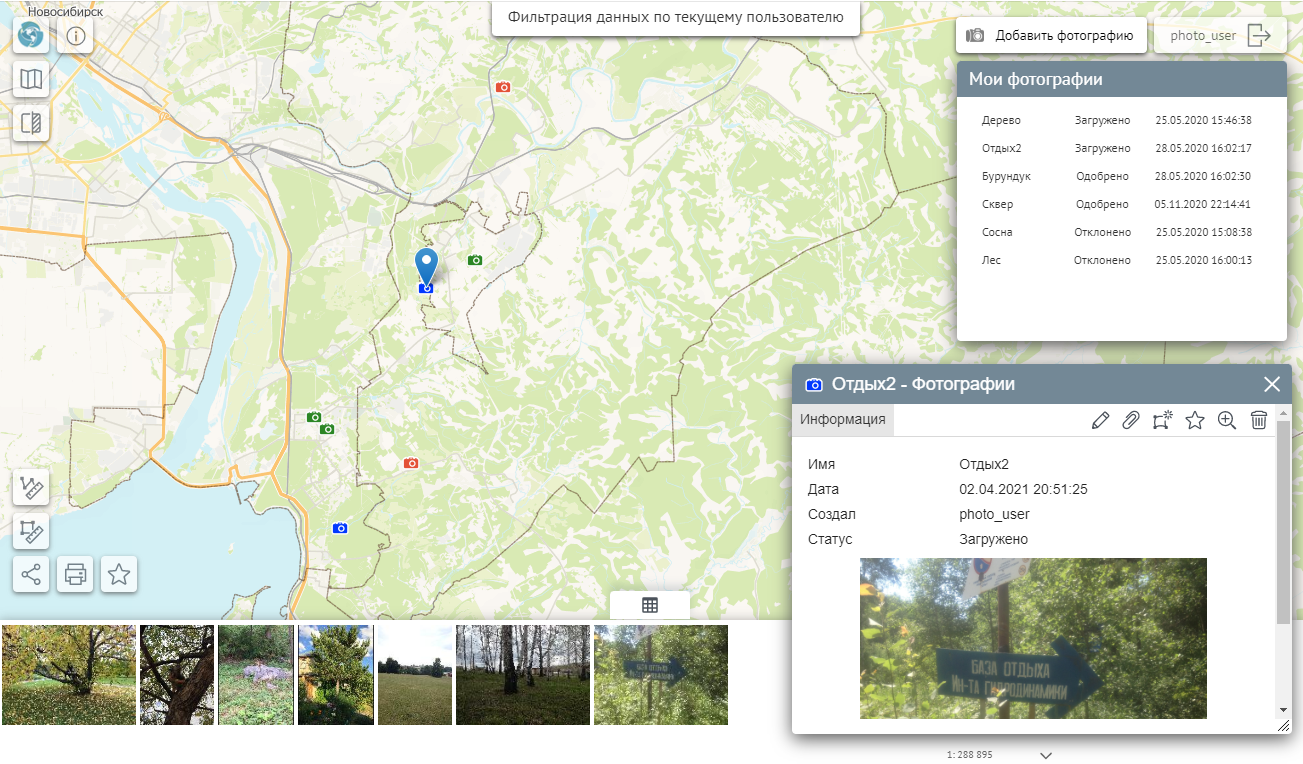Toggle the map compare swipe tool
The width and height of the screenshot is (1303, 764).
pyautogui.click(x=31, y=123)
